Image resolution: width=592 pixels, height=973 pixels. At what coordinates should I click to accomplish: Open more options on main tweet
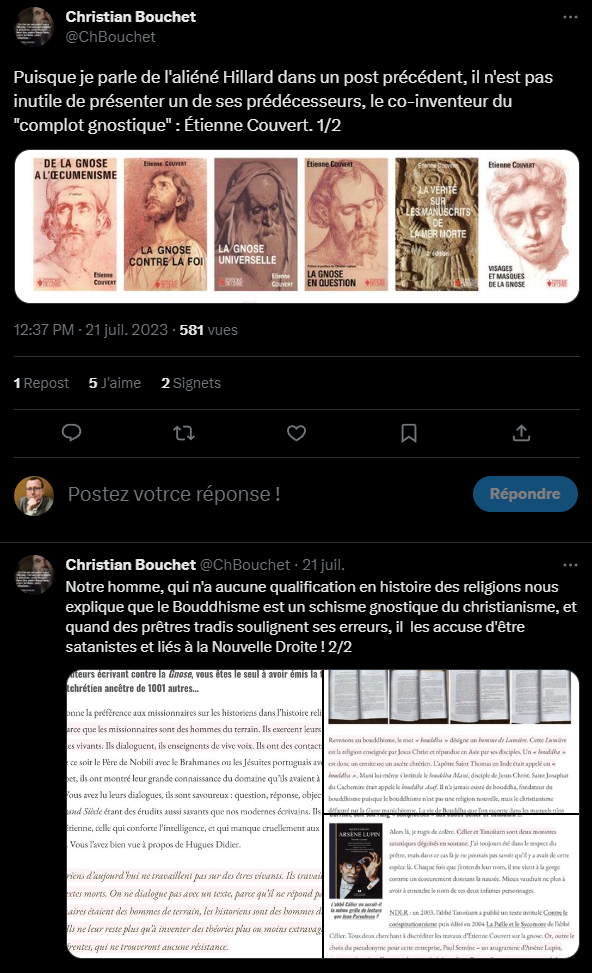click(570, 17)
